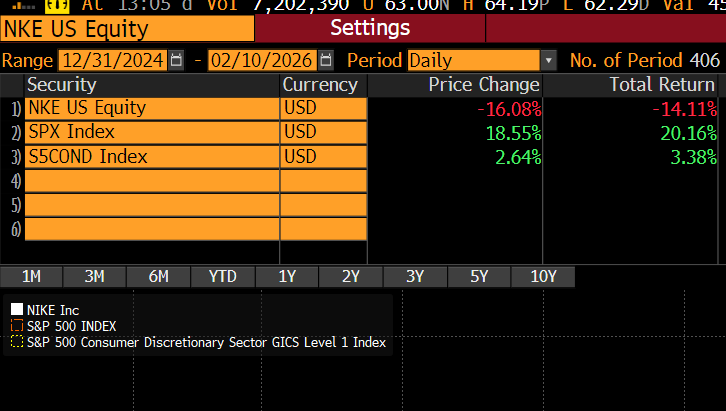Viewport: 726px width, 411px height.
Task: Click the USD currency cell for NKE
Action: (x=323, y=108)
